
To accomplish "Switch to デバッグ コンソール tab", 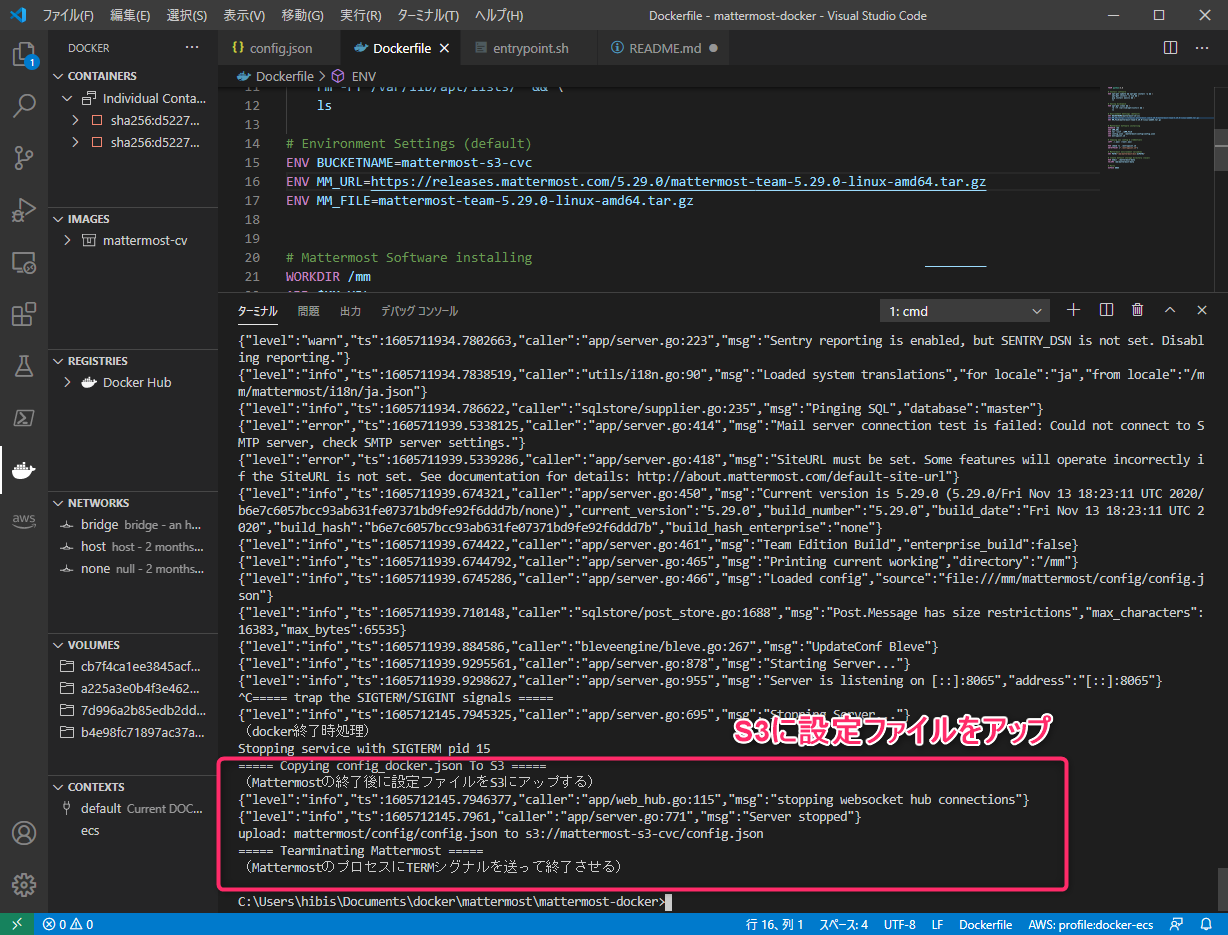I will point(419,311).
